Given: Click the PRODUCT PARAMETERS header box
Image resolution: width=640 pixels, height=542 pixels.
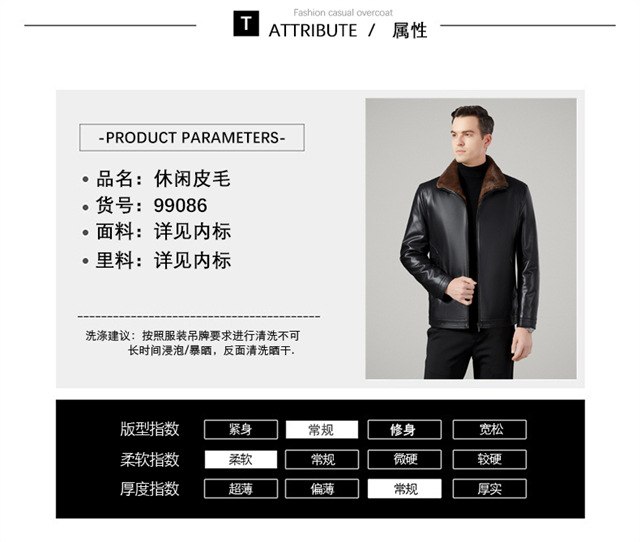Looking at the screenshot, I should click(x=192, y=138).
